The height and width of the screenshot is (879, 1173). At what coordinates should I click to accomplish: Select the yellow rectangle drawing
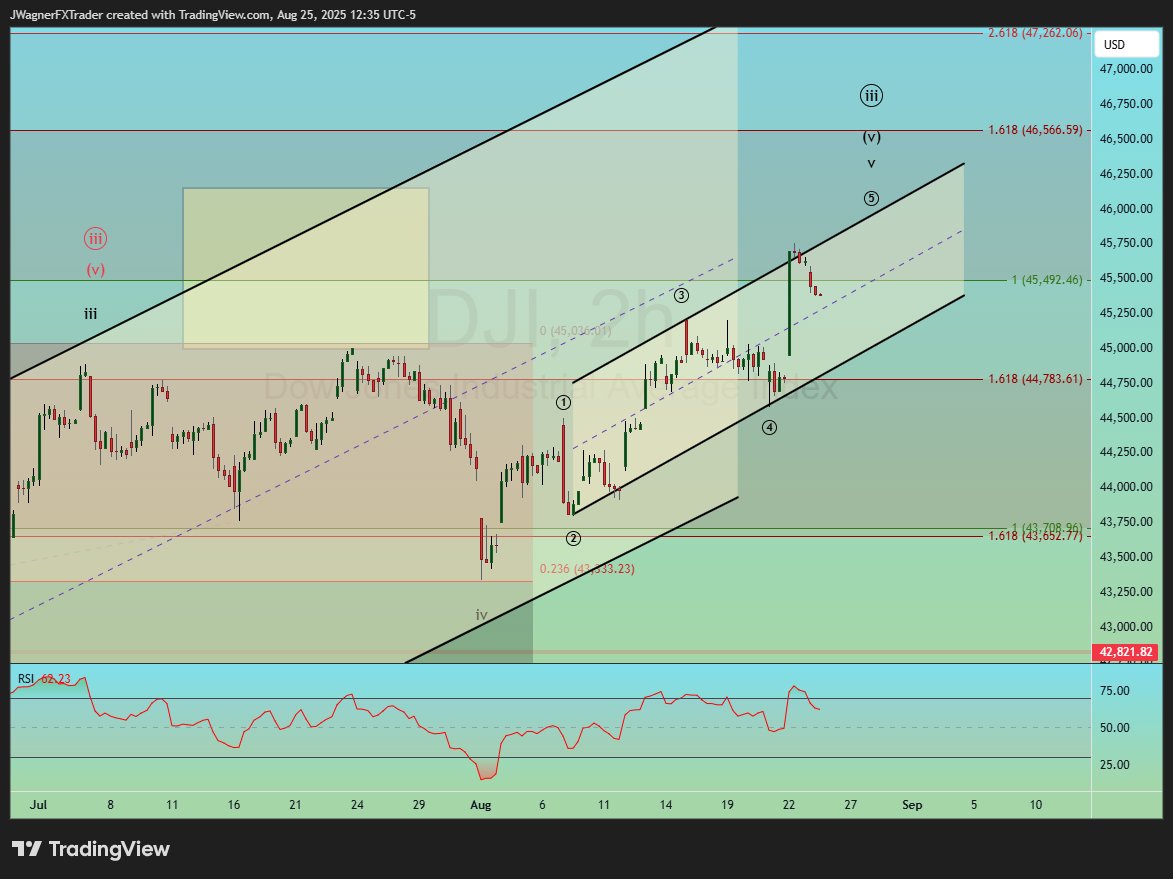click(306, 268)
